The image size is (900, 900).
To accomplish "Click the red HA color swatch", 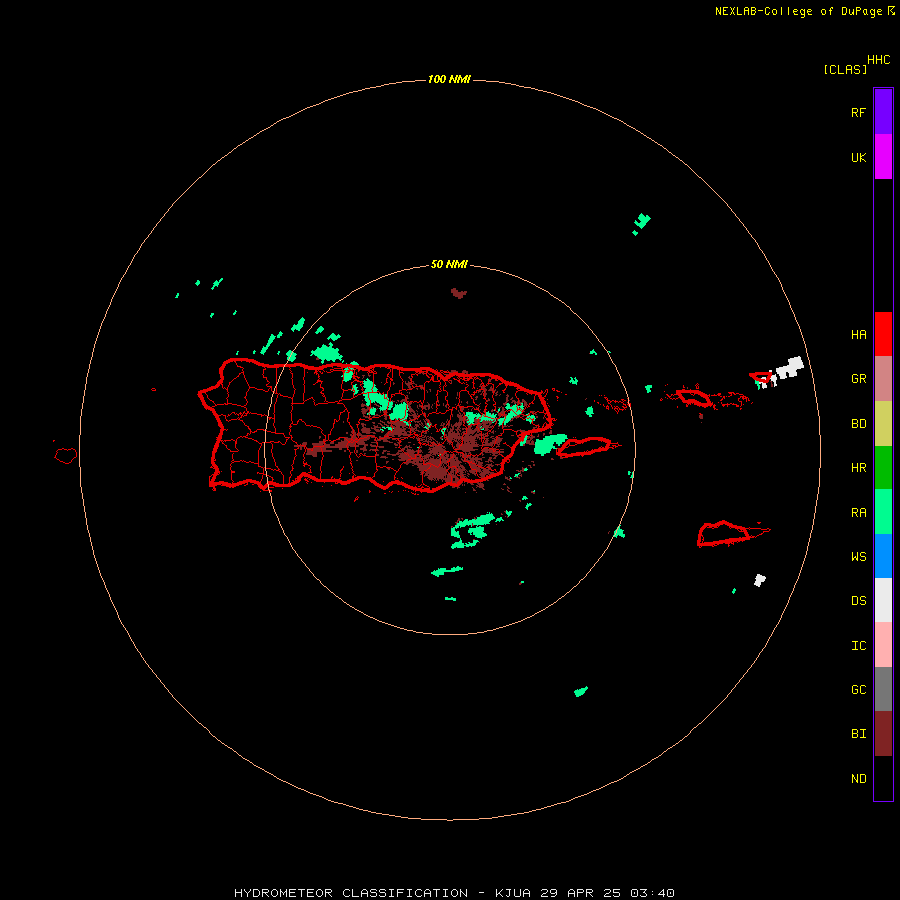I will pyautogui.click(x=883, y=334).
